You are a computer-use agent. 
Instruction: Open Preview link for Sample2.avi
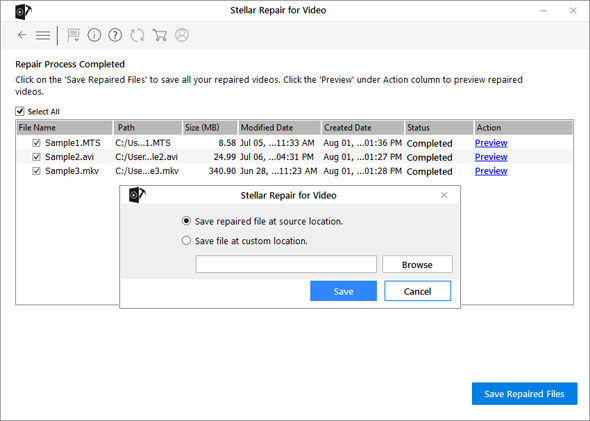(x=491, y=157)
